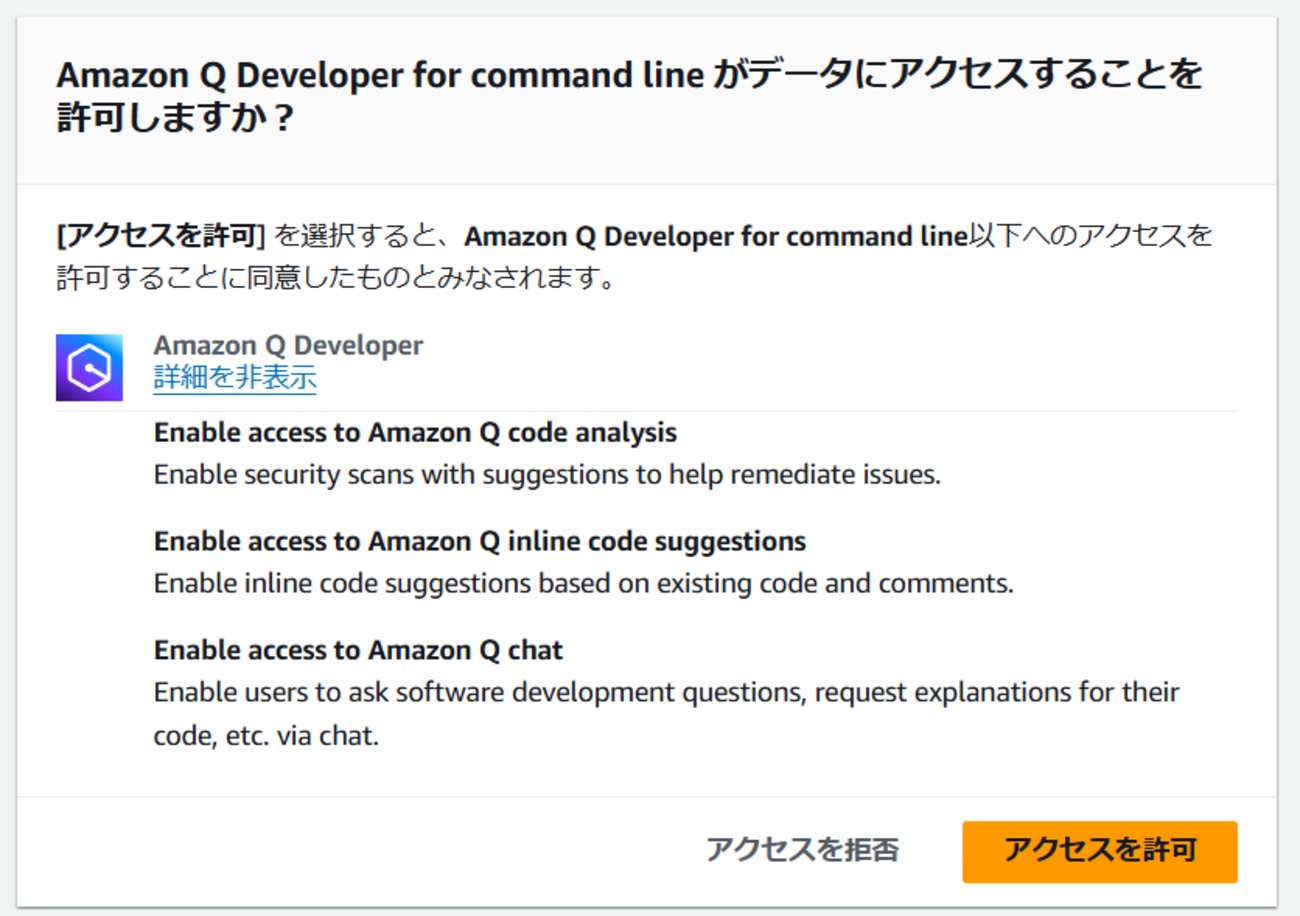Collapse details via 詳細を非表示 link
The image size is (1300, 916).
click(x=235, y=378)
